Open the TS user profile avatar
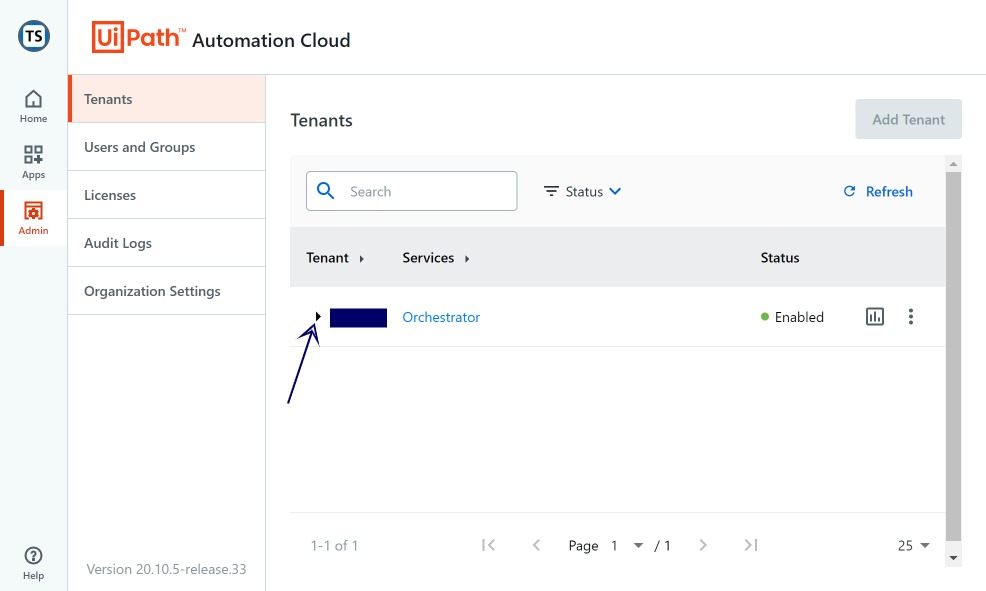The width and height of the screenshot is (986, 591). pyautogui.click(x=34, y=36)
